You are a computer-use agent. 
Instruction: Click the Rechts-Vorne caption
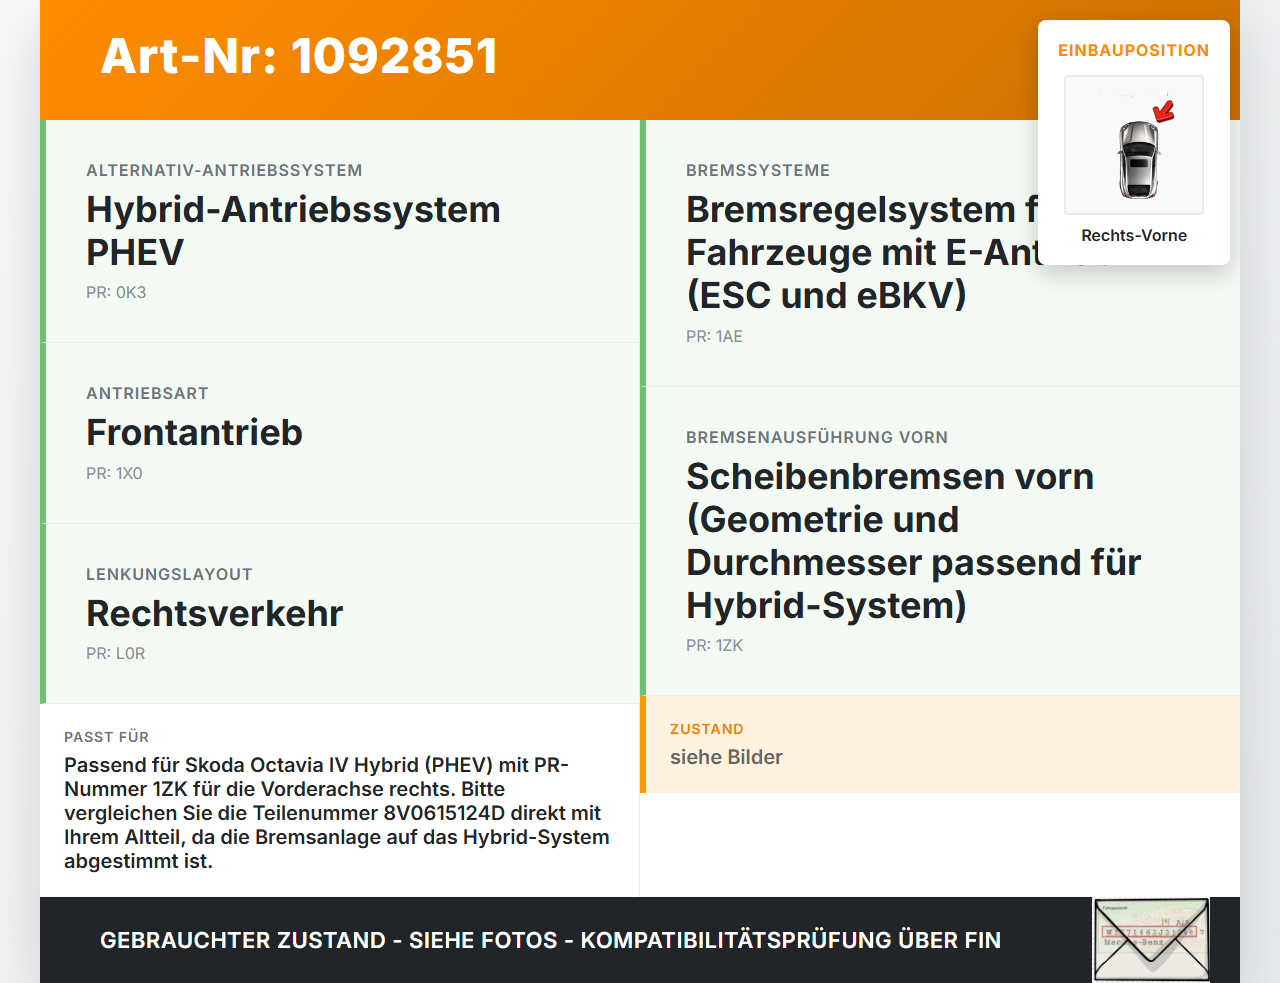[x=1134, y=235]
